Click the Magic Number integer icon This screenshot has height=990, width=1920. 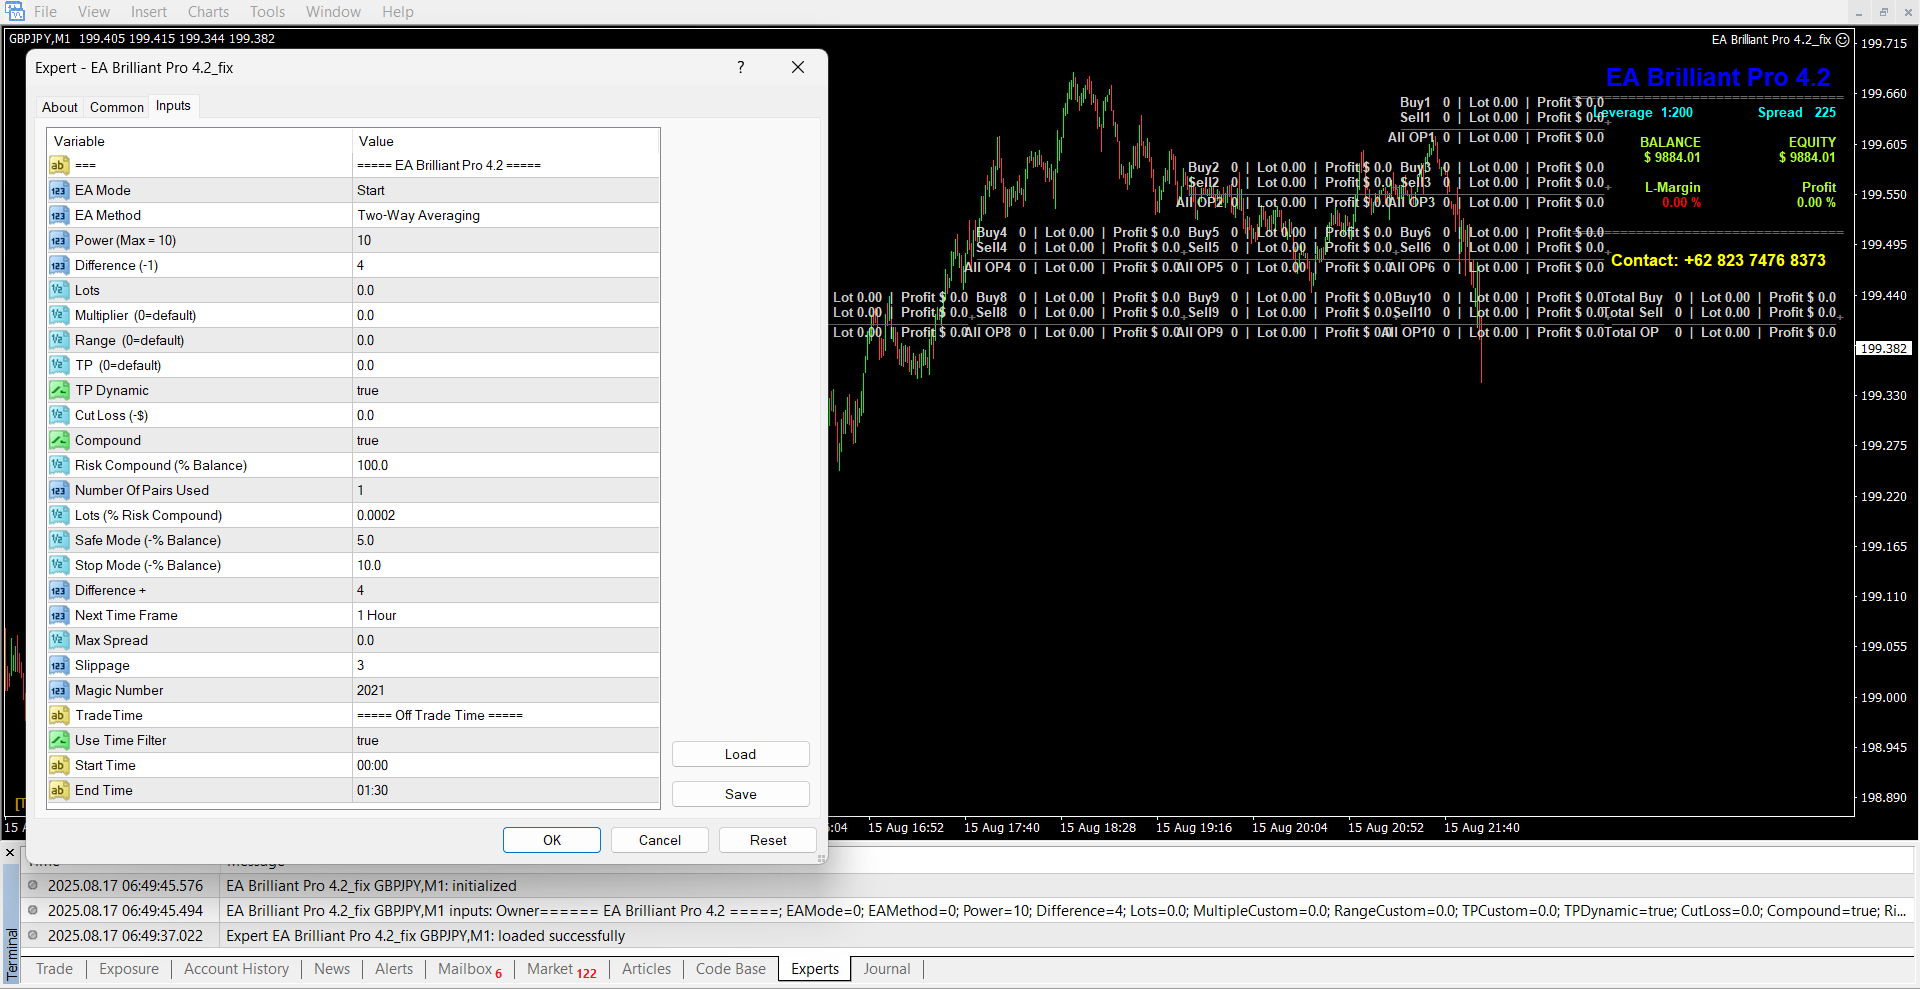pos(59,690)
